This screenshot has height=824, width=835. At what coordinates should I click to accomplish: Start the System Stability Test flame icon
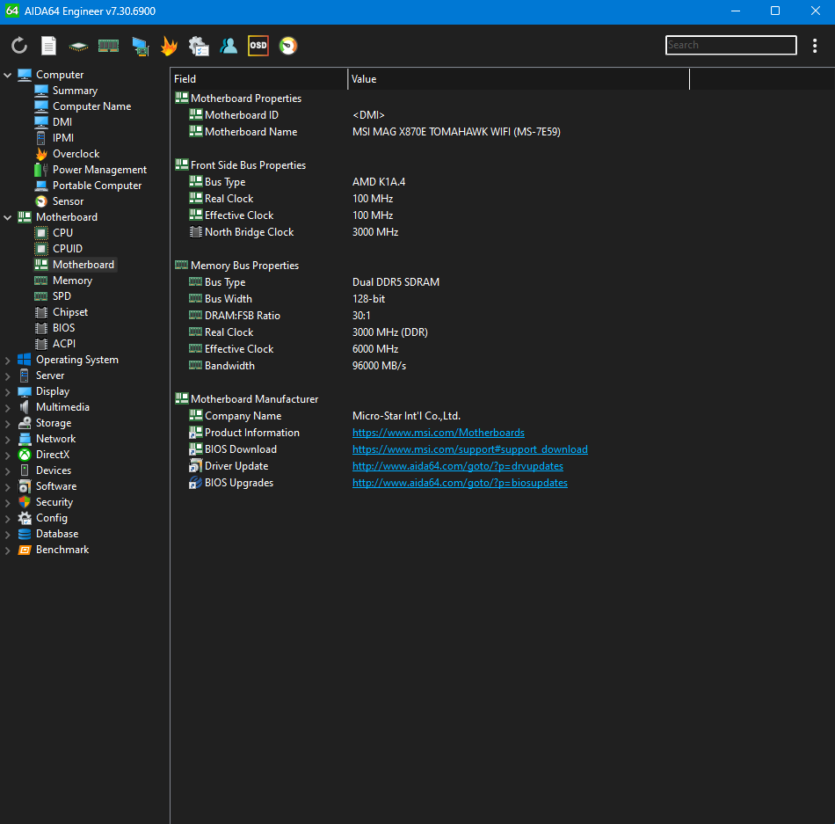[x=169, y=46]
